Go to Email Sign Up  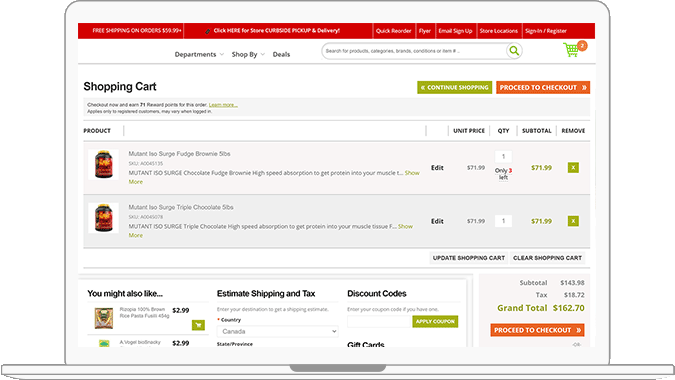455,31
